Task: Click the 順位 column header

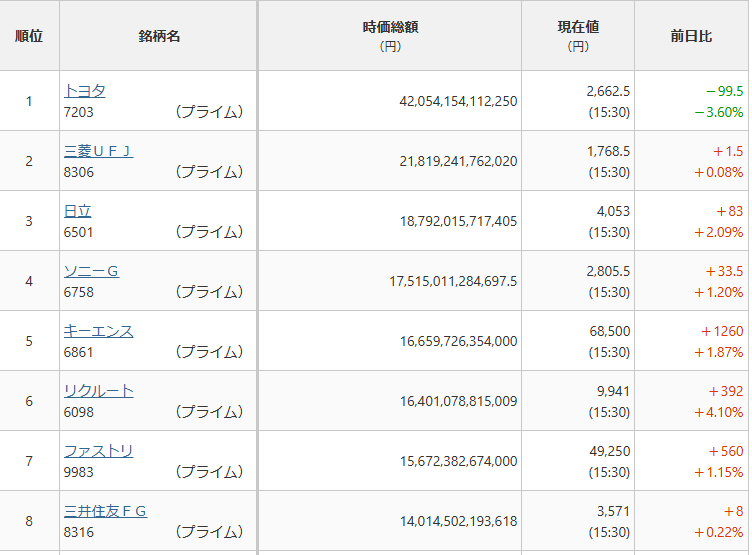Action: (x=29, y=36)
